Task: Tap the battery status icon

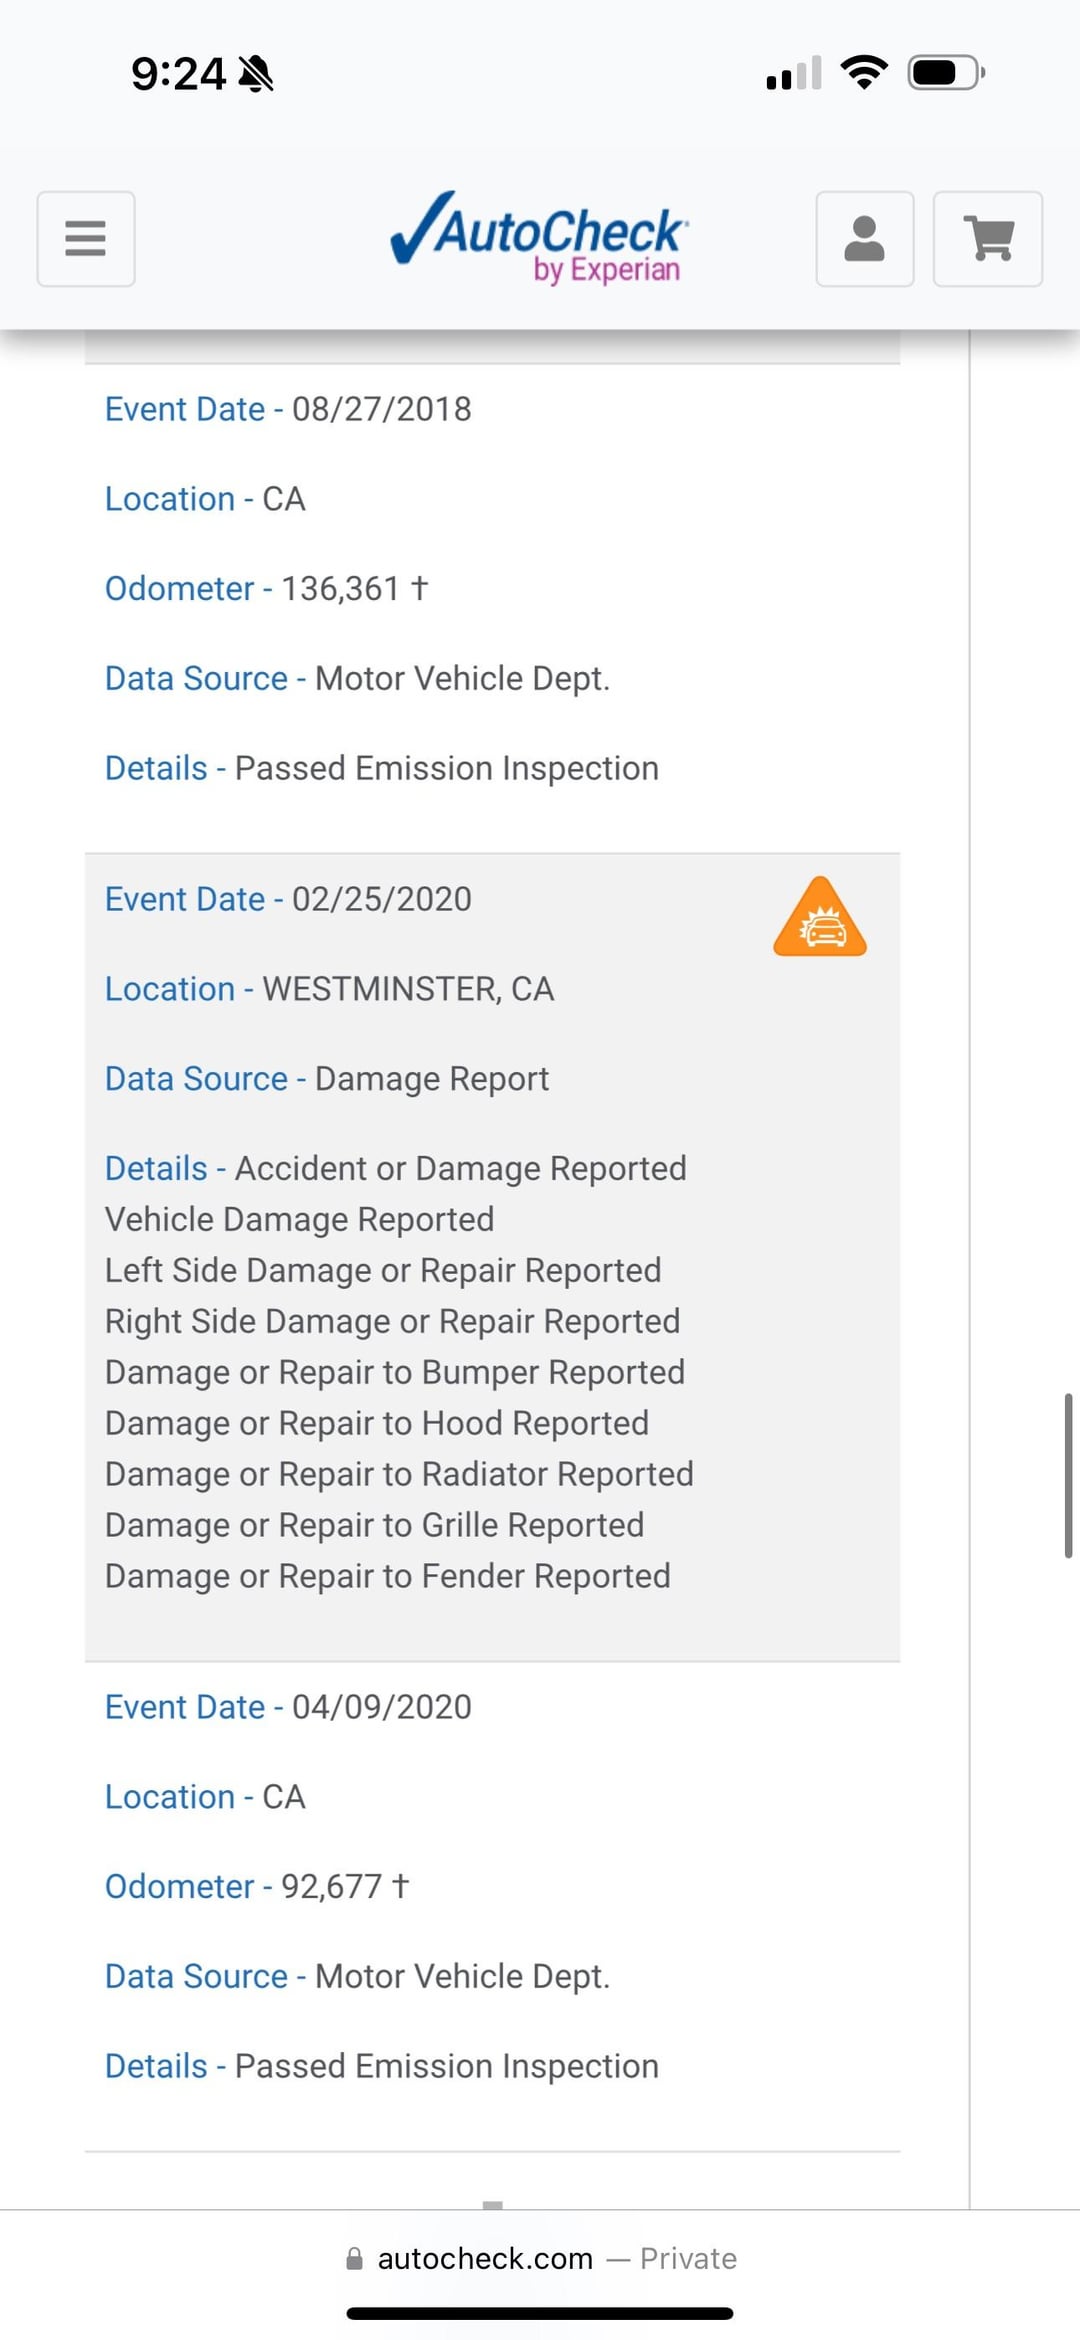Action: point(945,73)
